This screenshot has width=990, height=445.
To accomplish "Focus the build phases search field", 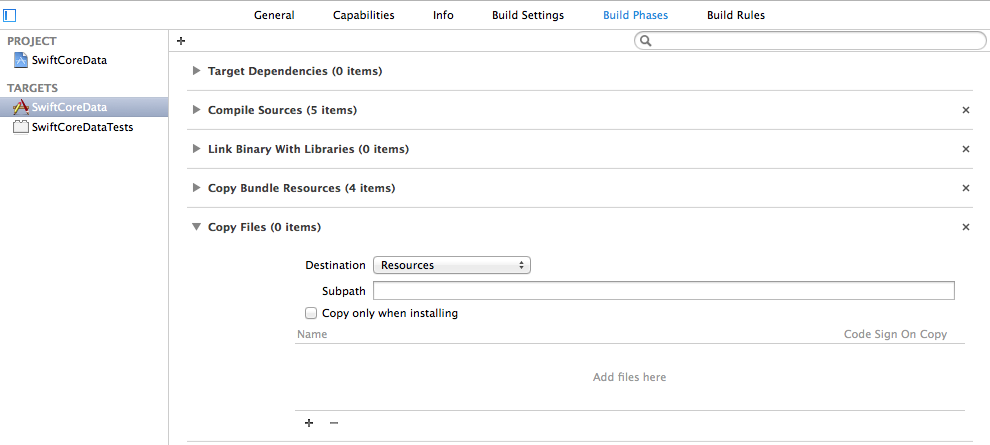I will 815,41.
